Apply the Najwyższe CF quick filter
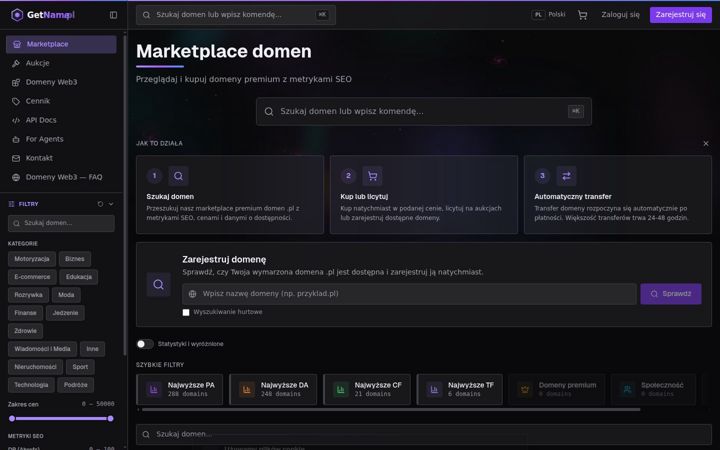Screen dimensions: 720x450 coord(366,389)
